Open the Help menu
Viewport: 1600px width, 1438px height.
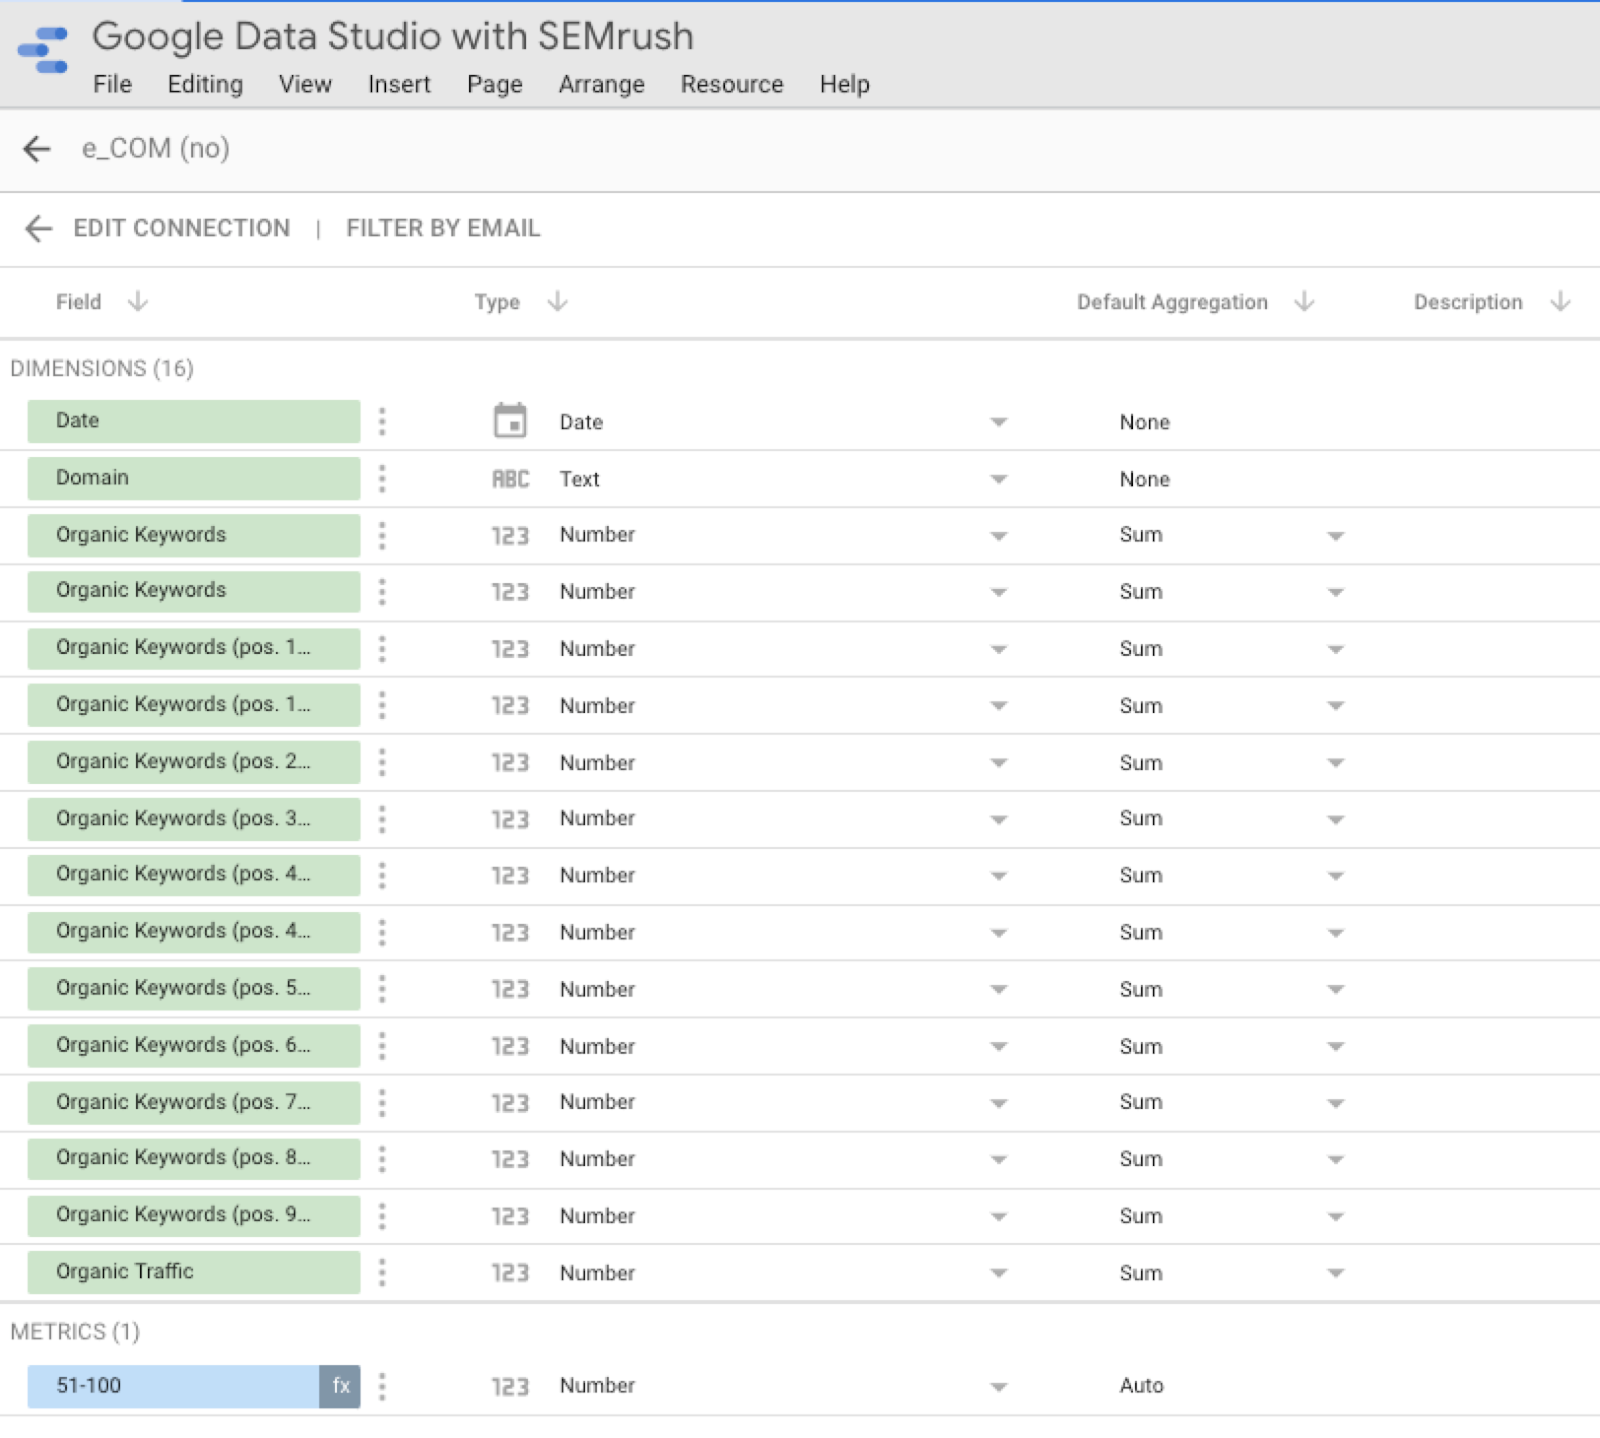tap(845, 84)
